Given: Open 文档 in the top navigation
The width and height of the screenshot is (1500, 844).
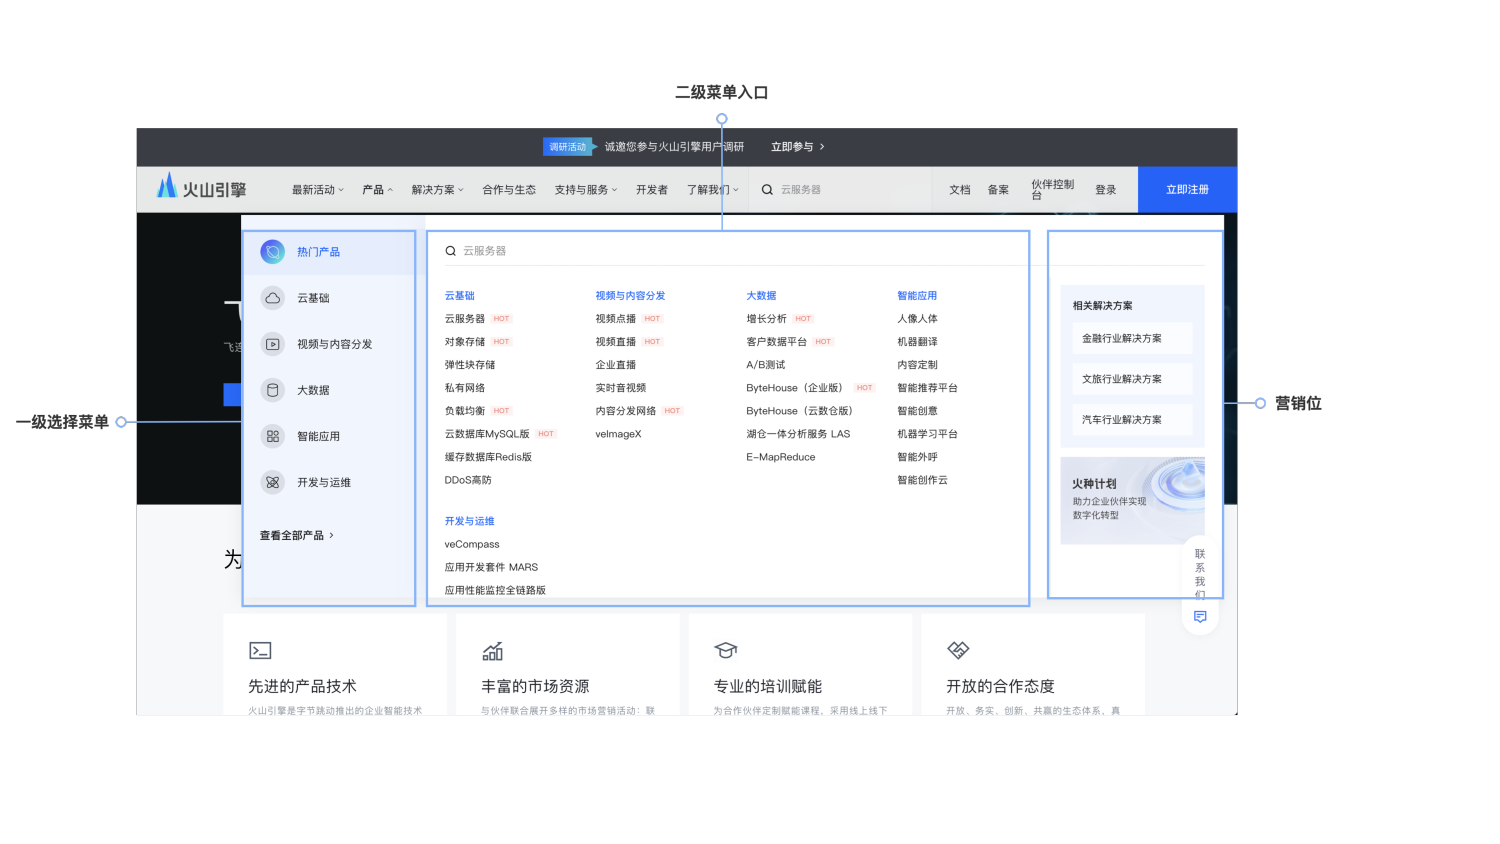Looking at the screenshot, I should (x=960, y=190).
